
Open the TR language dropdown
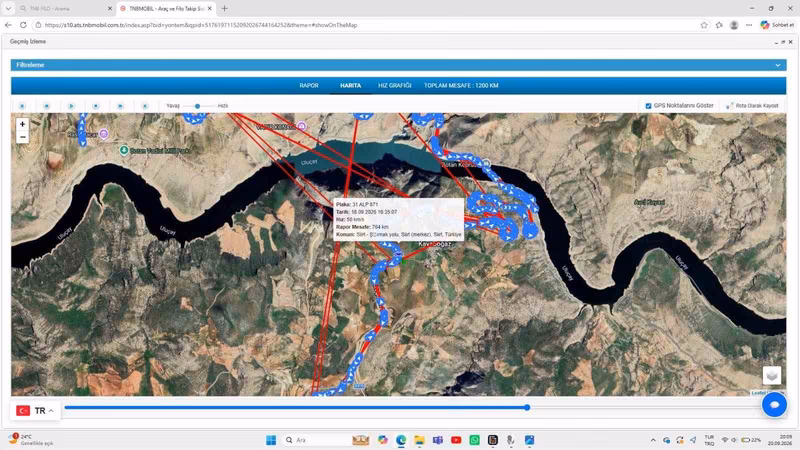point(35,411)
